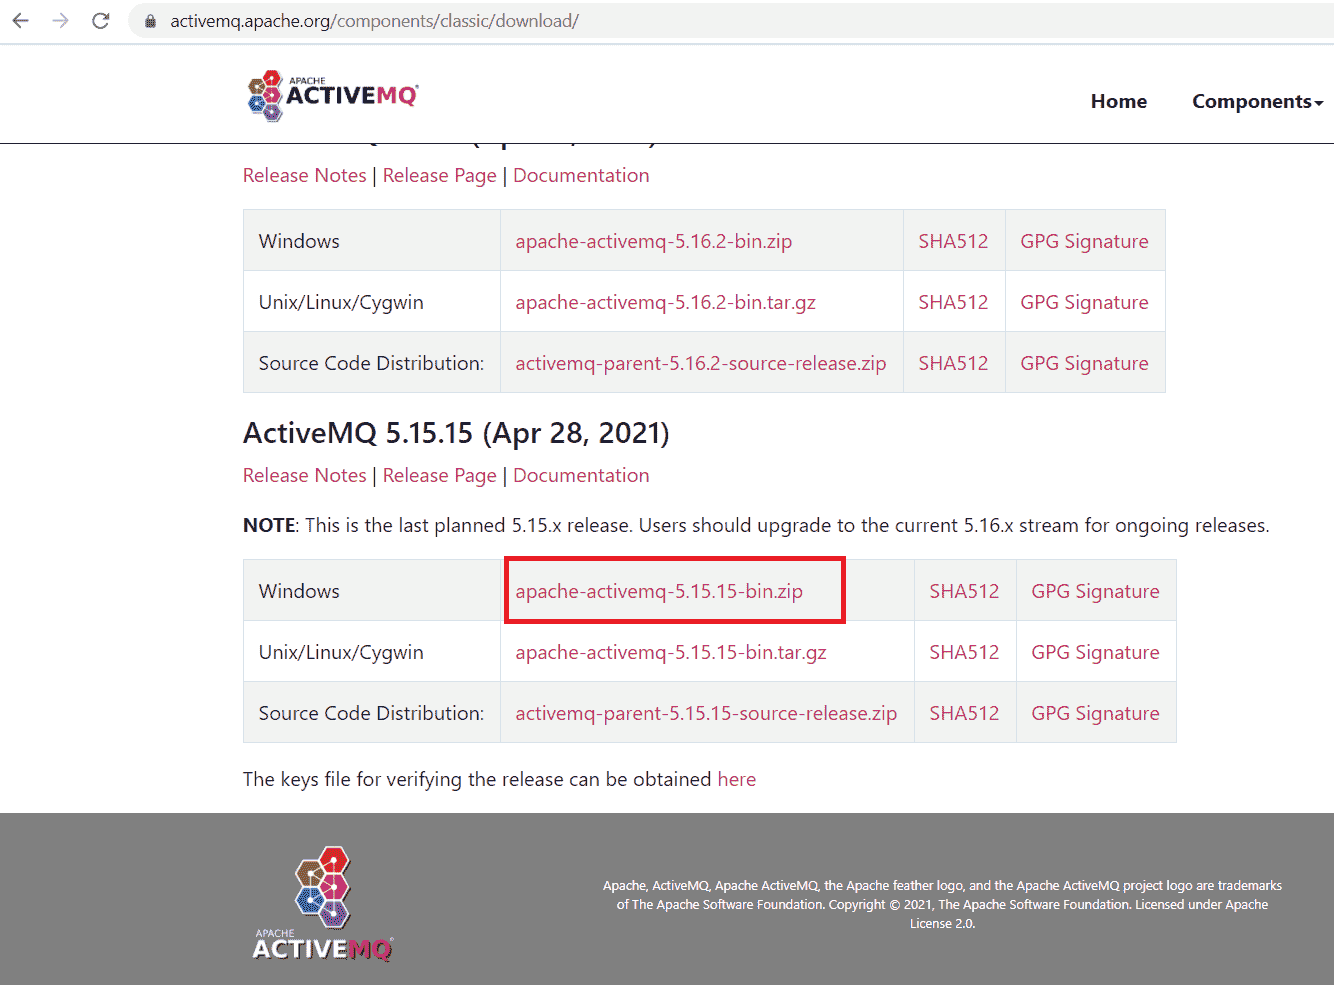Open GPG Signature for apache-activemq-5.15.15-bin.tar.gz
Screen dimensions: 1334x985
pos(1095,652)
